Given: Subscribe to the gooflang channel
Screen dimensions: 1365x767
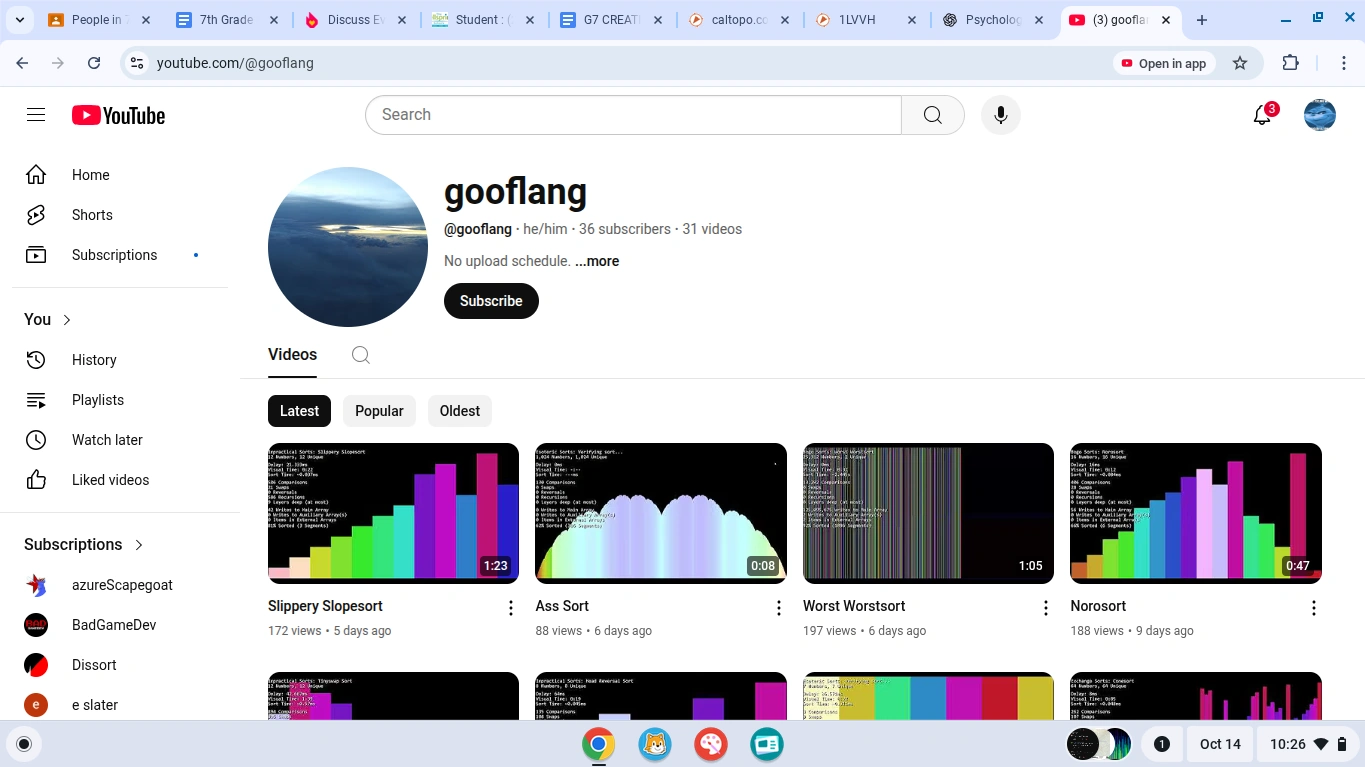Looking at the screenshot, I should [x=490, y=301].
